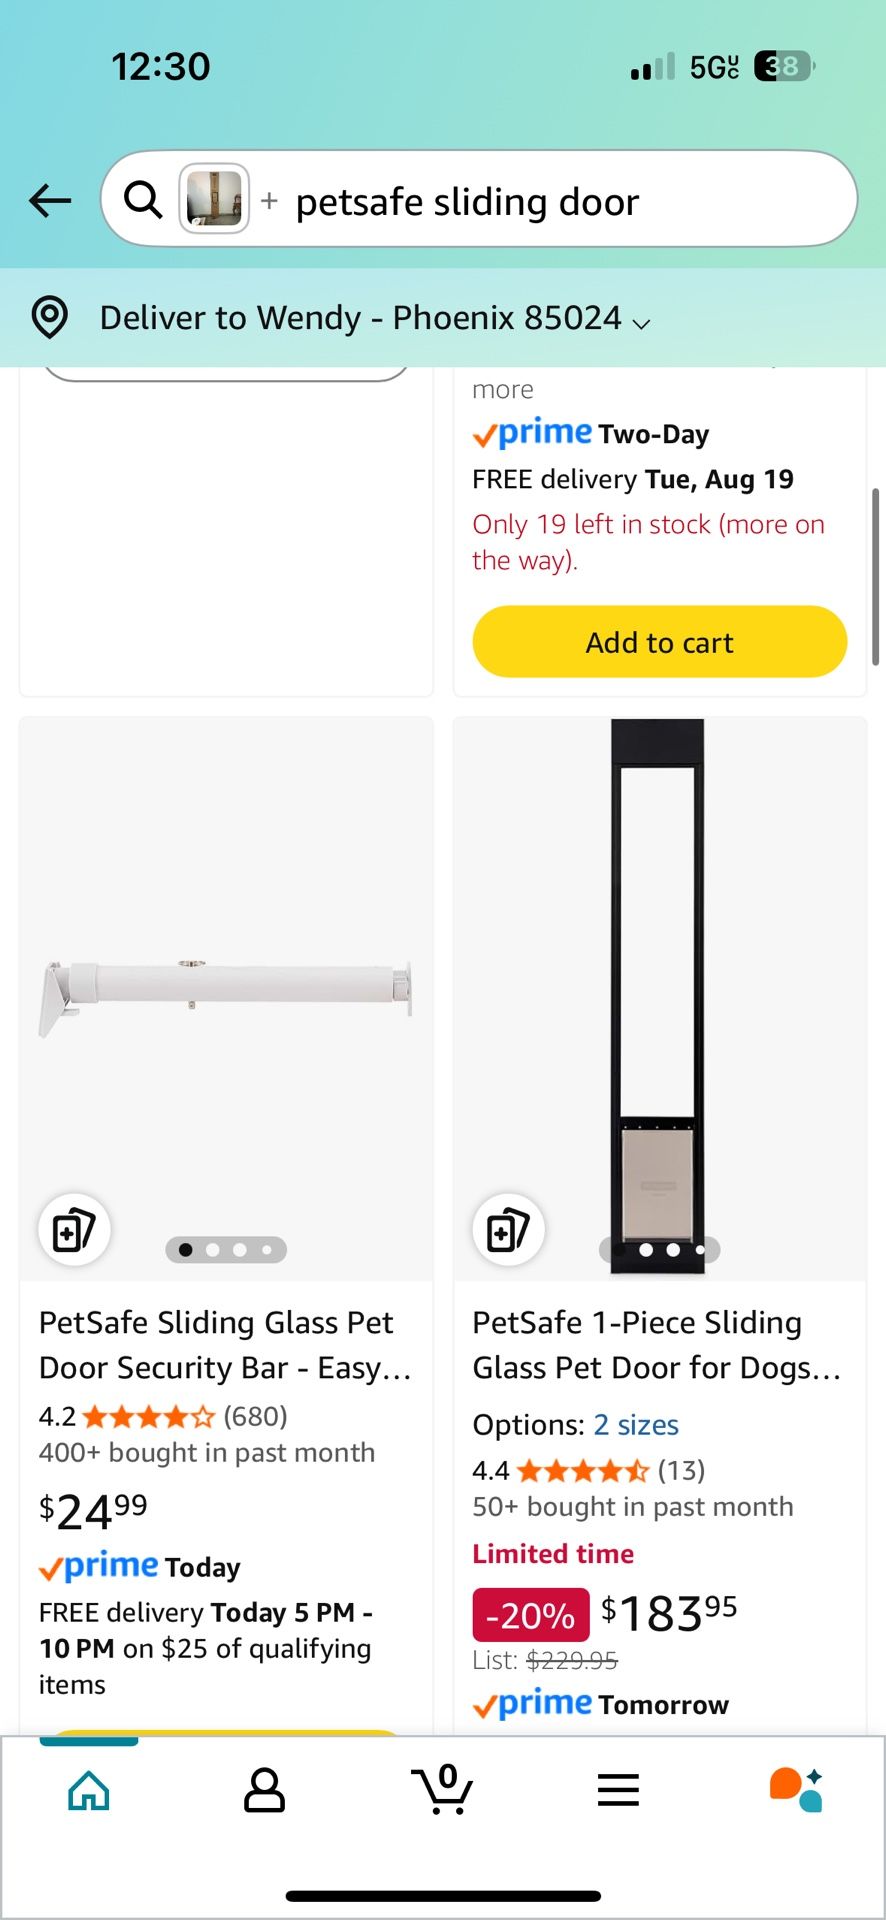Open the 2 sizes options link
The width and height of the screenshot is (886, 1920).
[636, 1425]
